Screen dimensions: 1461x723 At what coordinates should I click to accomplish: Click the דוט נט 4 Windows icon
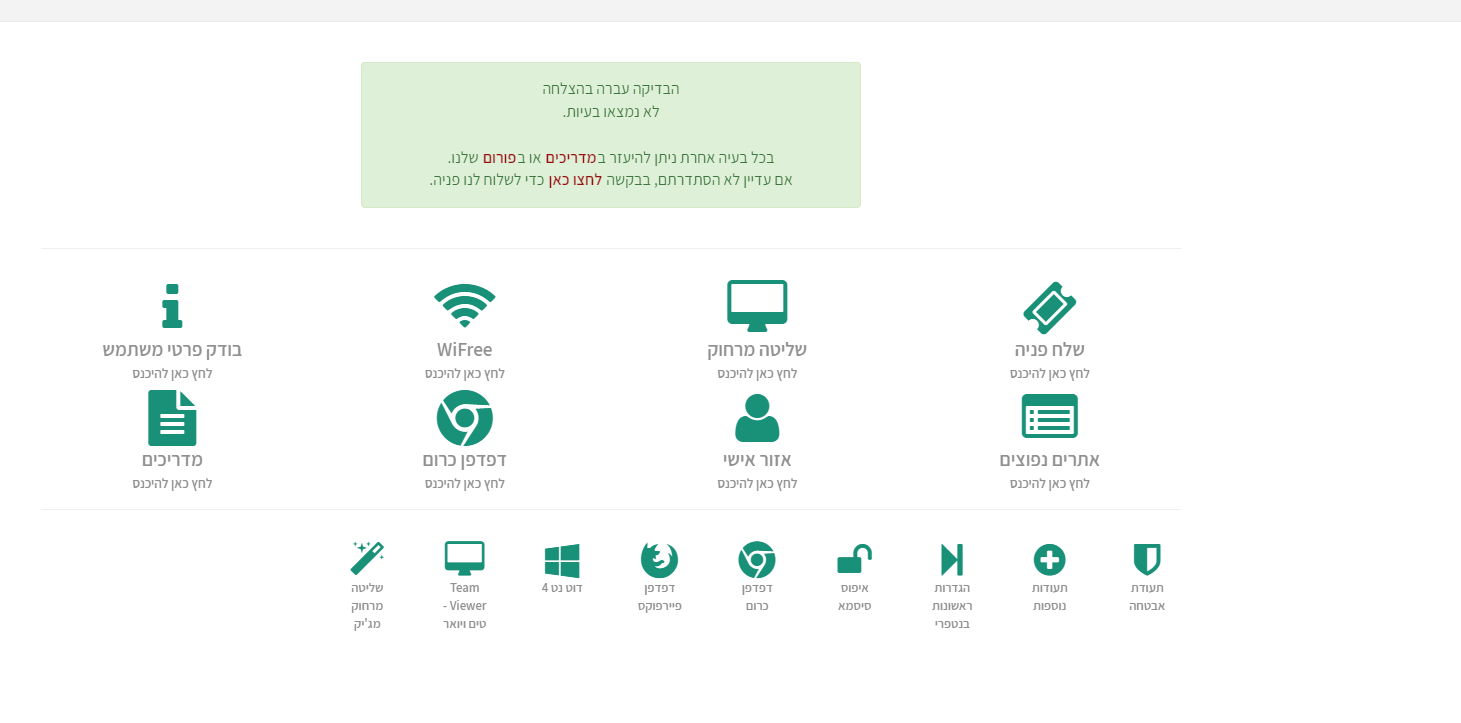pos(562,560)
